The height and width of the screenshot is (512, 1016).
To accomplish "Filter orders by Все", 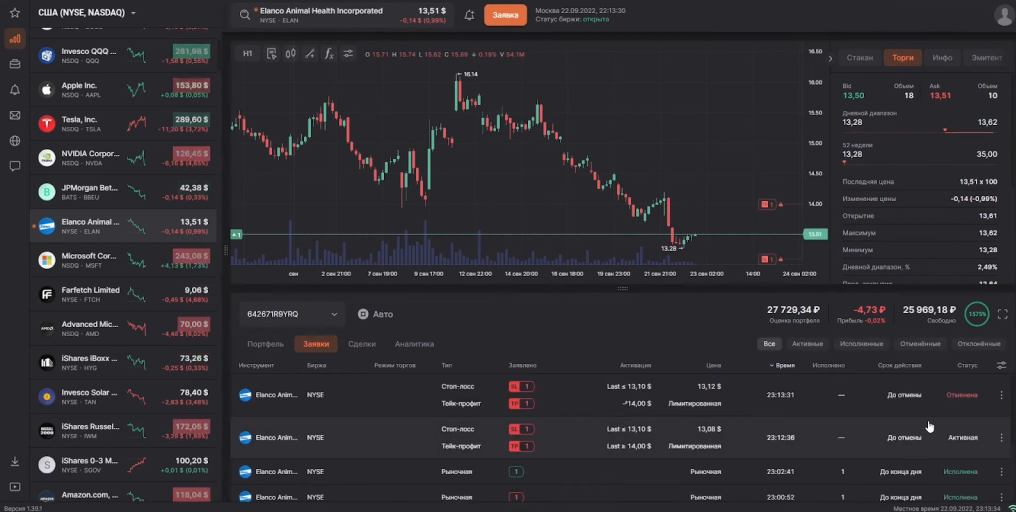I will 769,344.
